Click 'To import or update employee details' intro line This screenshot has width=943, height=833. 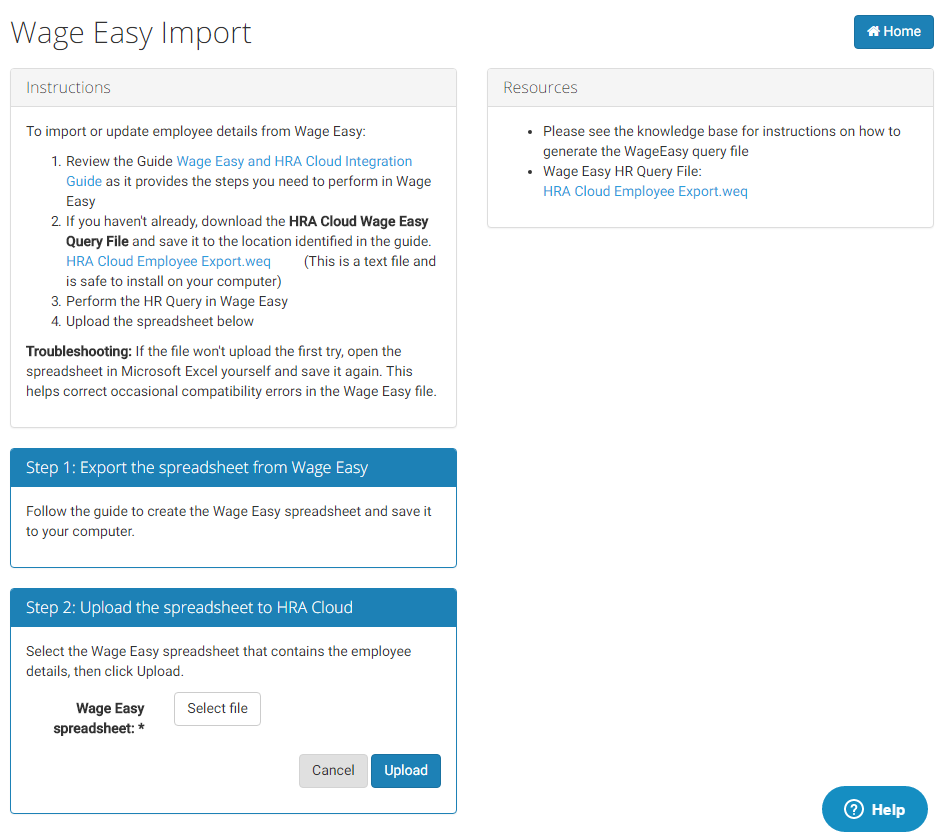(x=195, y=131)
